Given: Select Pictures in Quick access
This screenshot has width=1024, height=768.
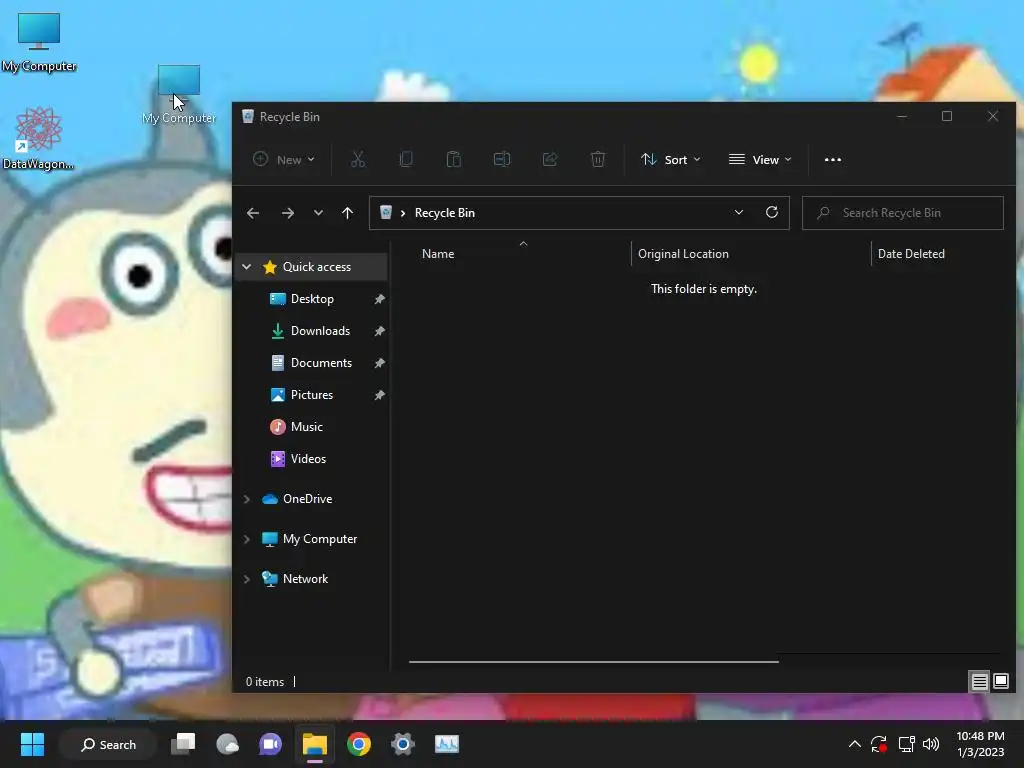Looking at the screenshot, I should coord(312,395).
